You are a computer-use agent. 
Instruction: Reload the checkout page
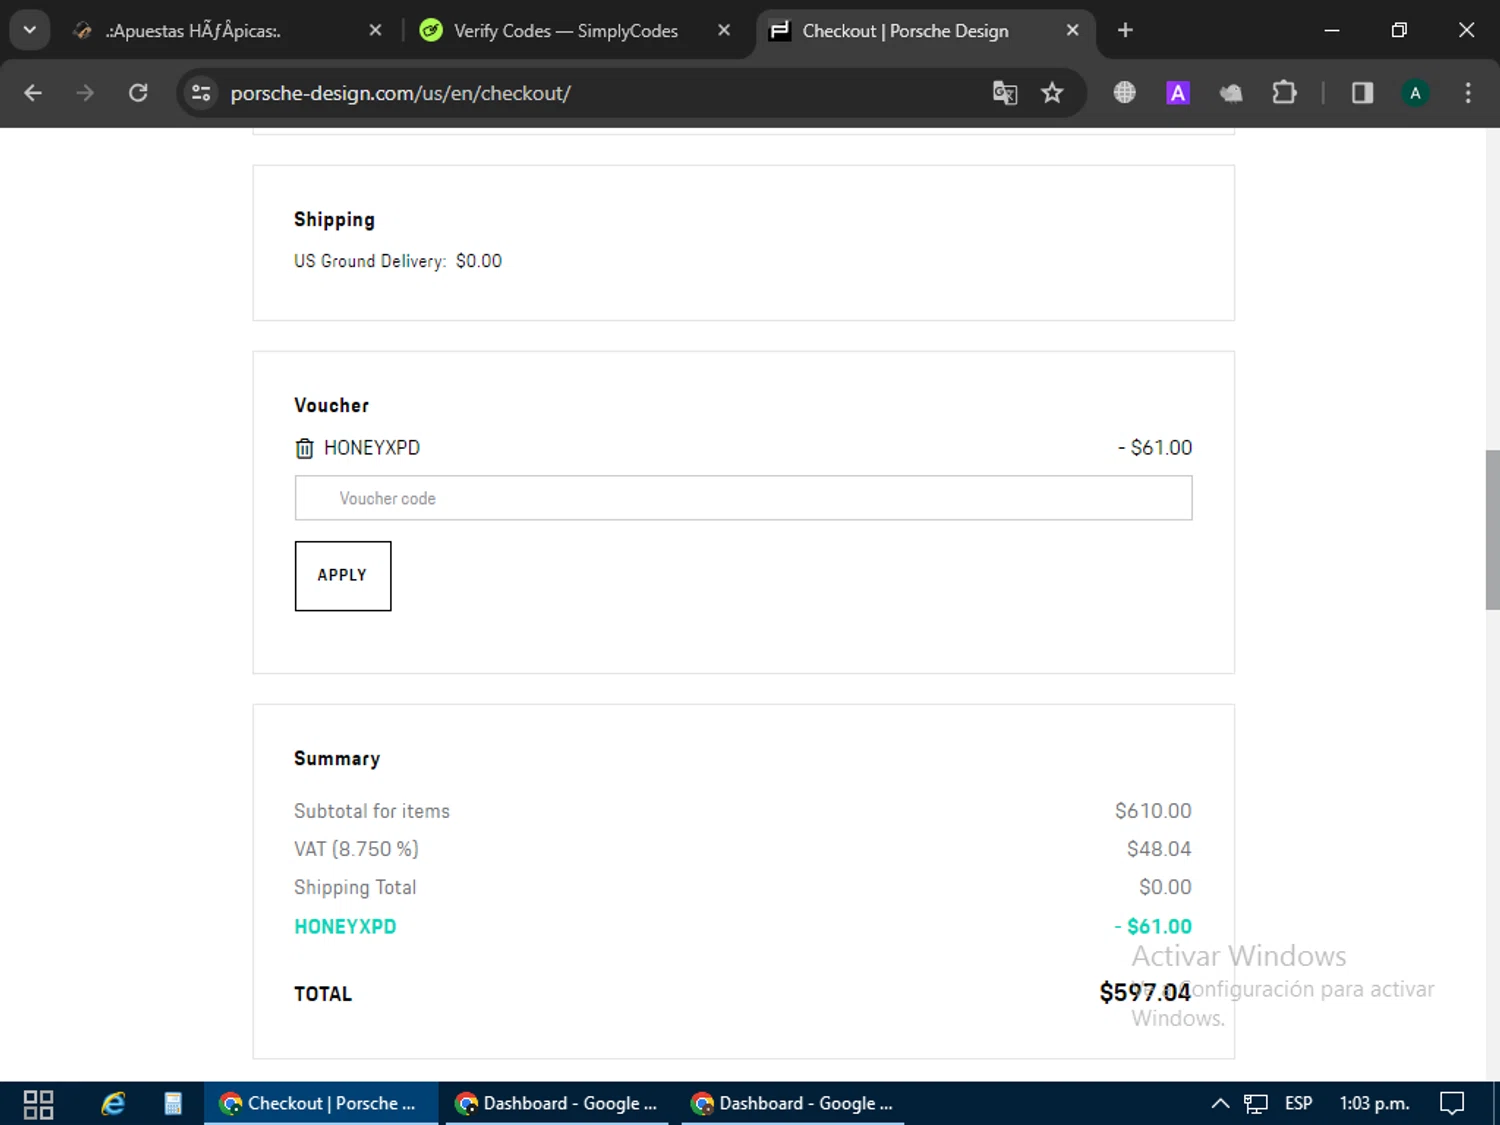click(x=138, y=93)
